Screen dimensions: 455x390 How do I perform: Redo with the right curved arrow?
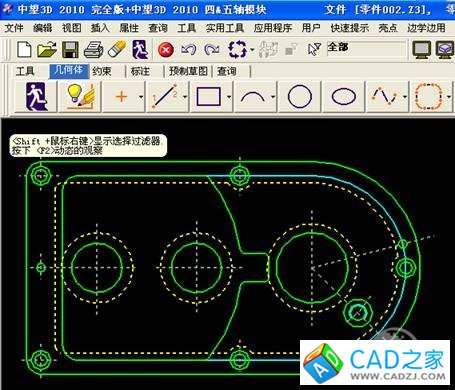(212, 50)
